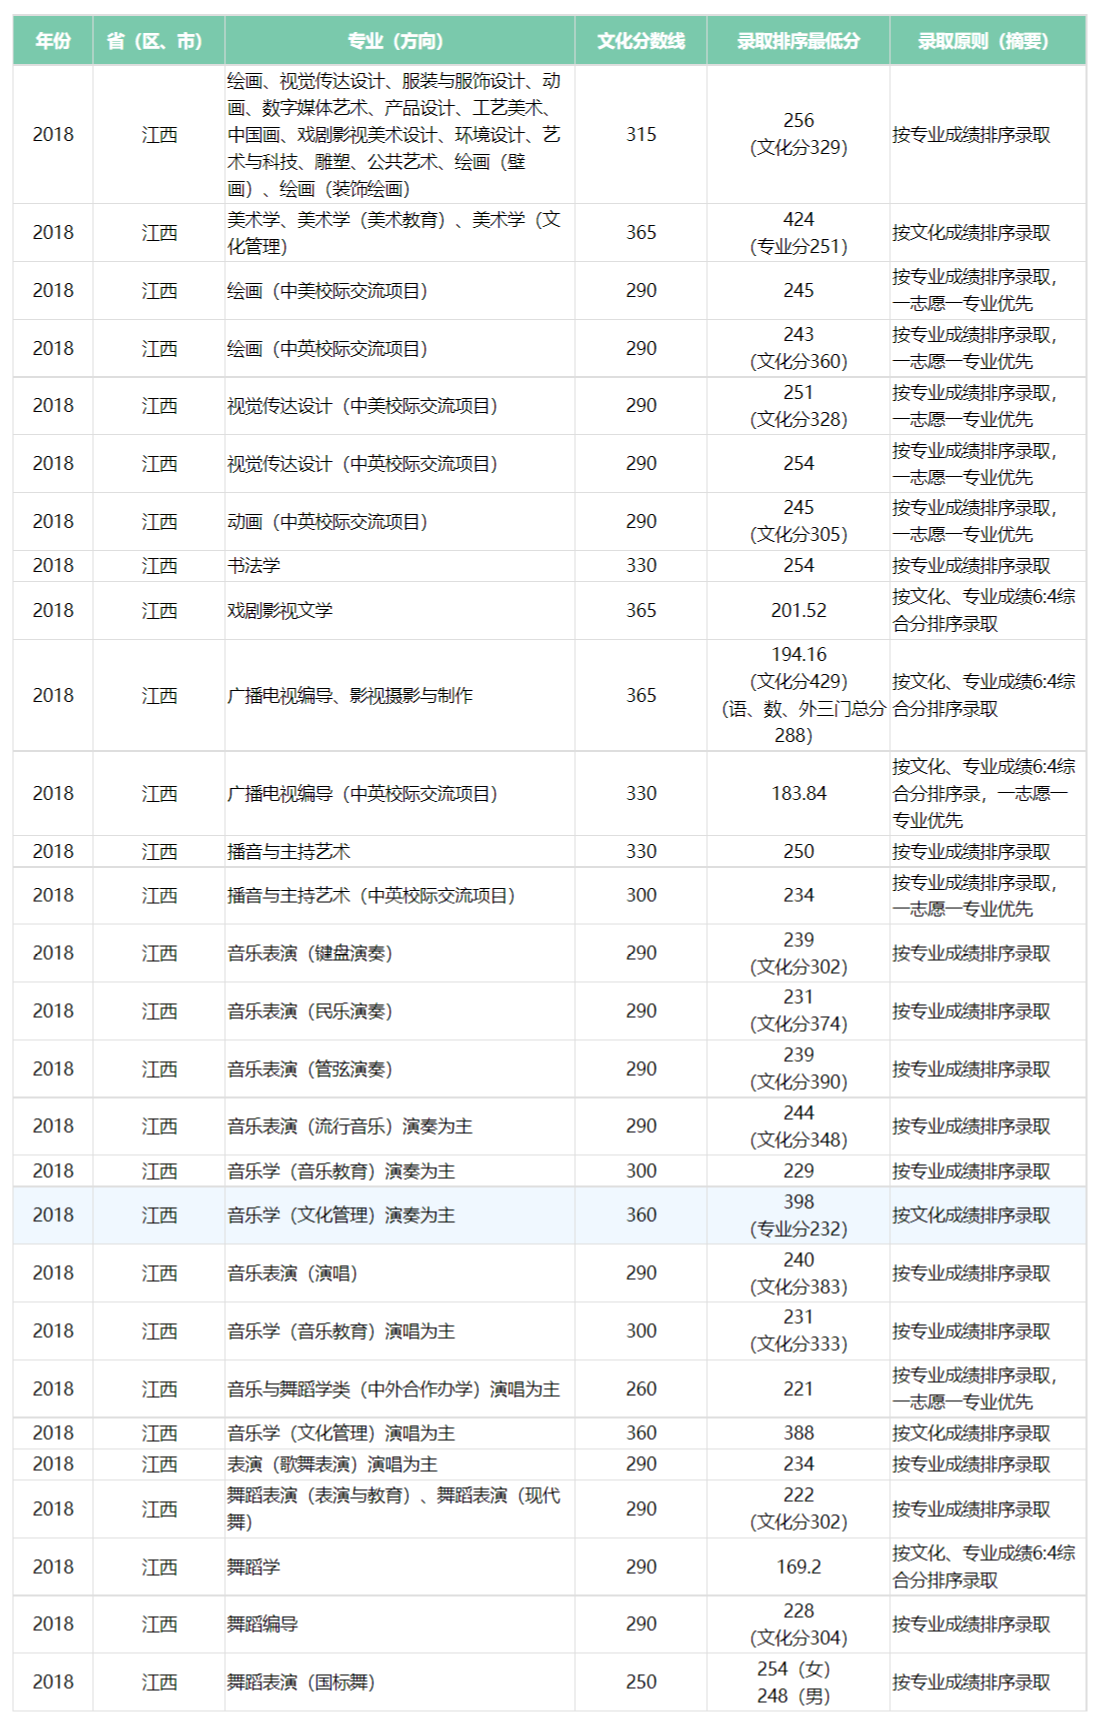Select the 书法学 major cell

pyautogui.click(x=400, y=566)
